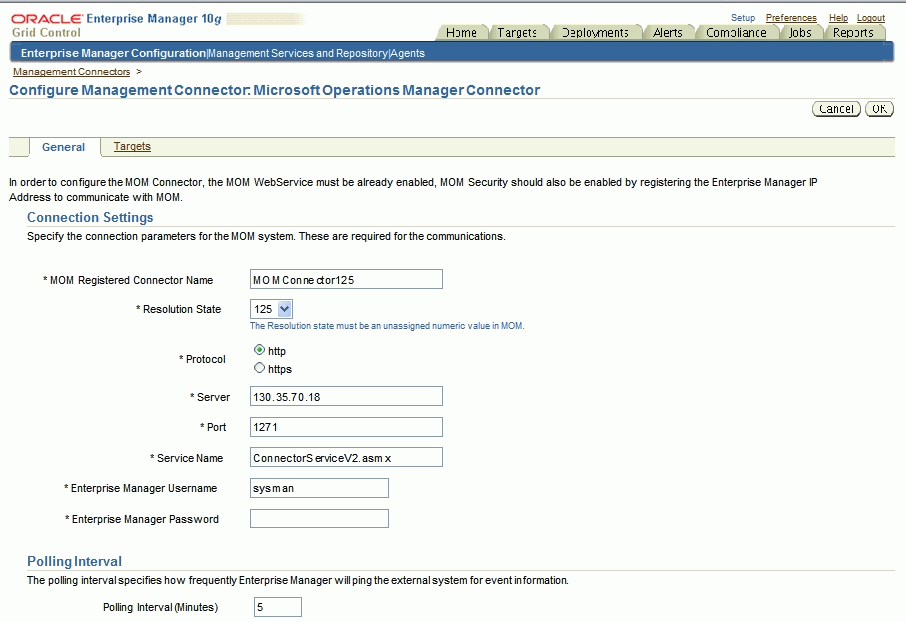Follow the Management Connectors breadcrumb link
Viewport: 906px width, 622px height.
coord(72,72)
